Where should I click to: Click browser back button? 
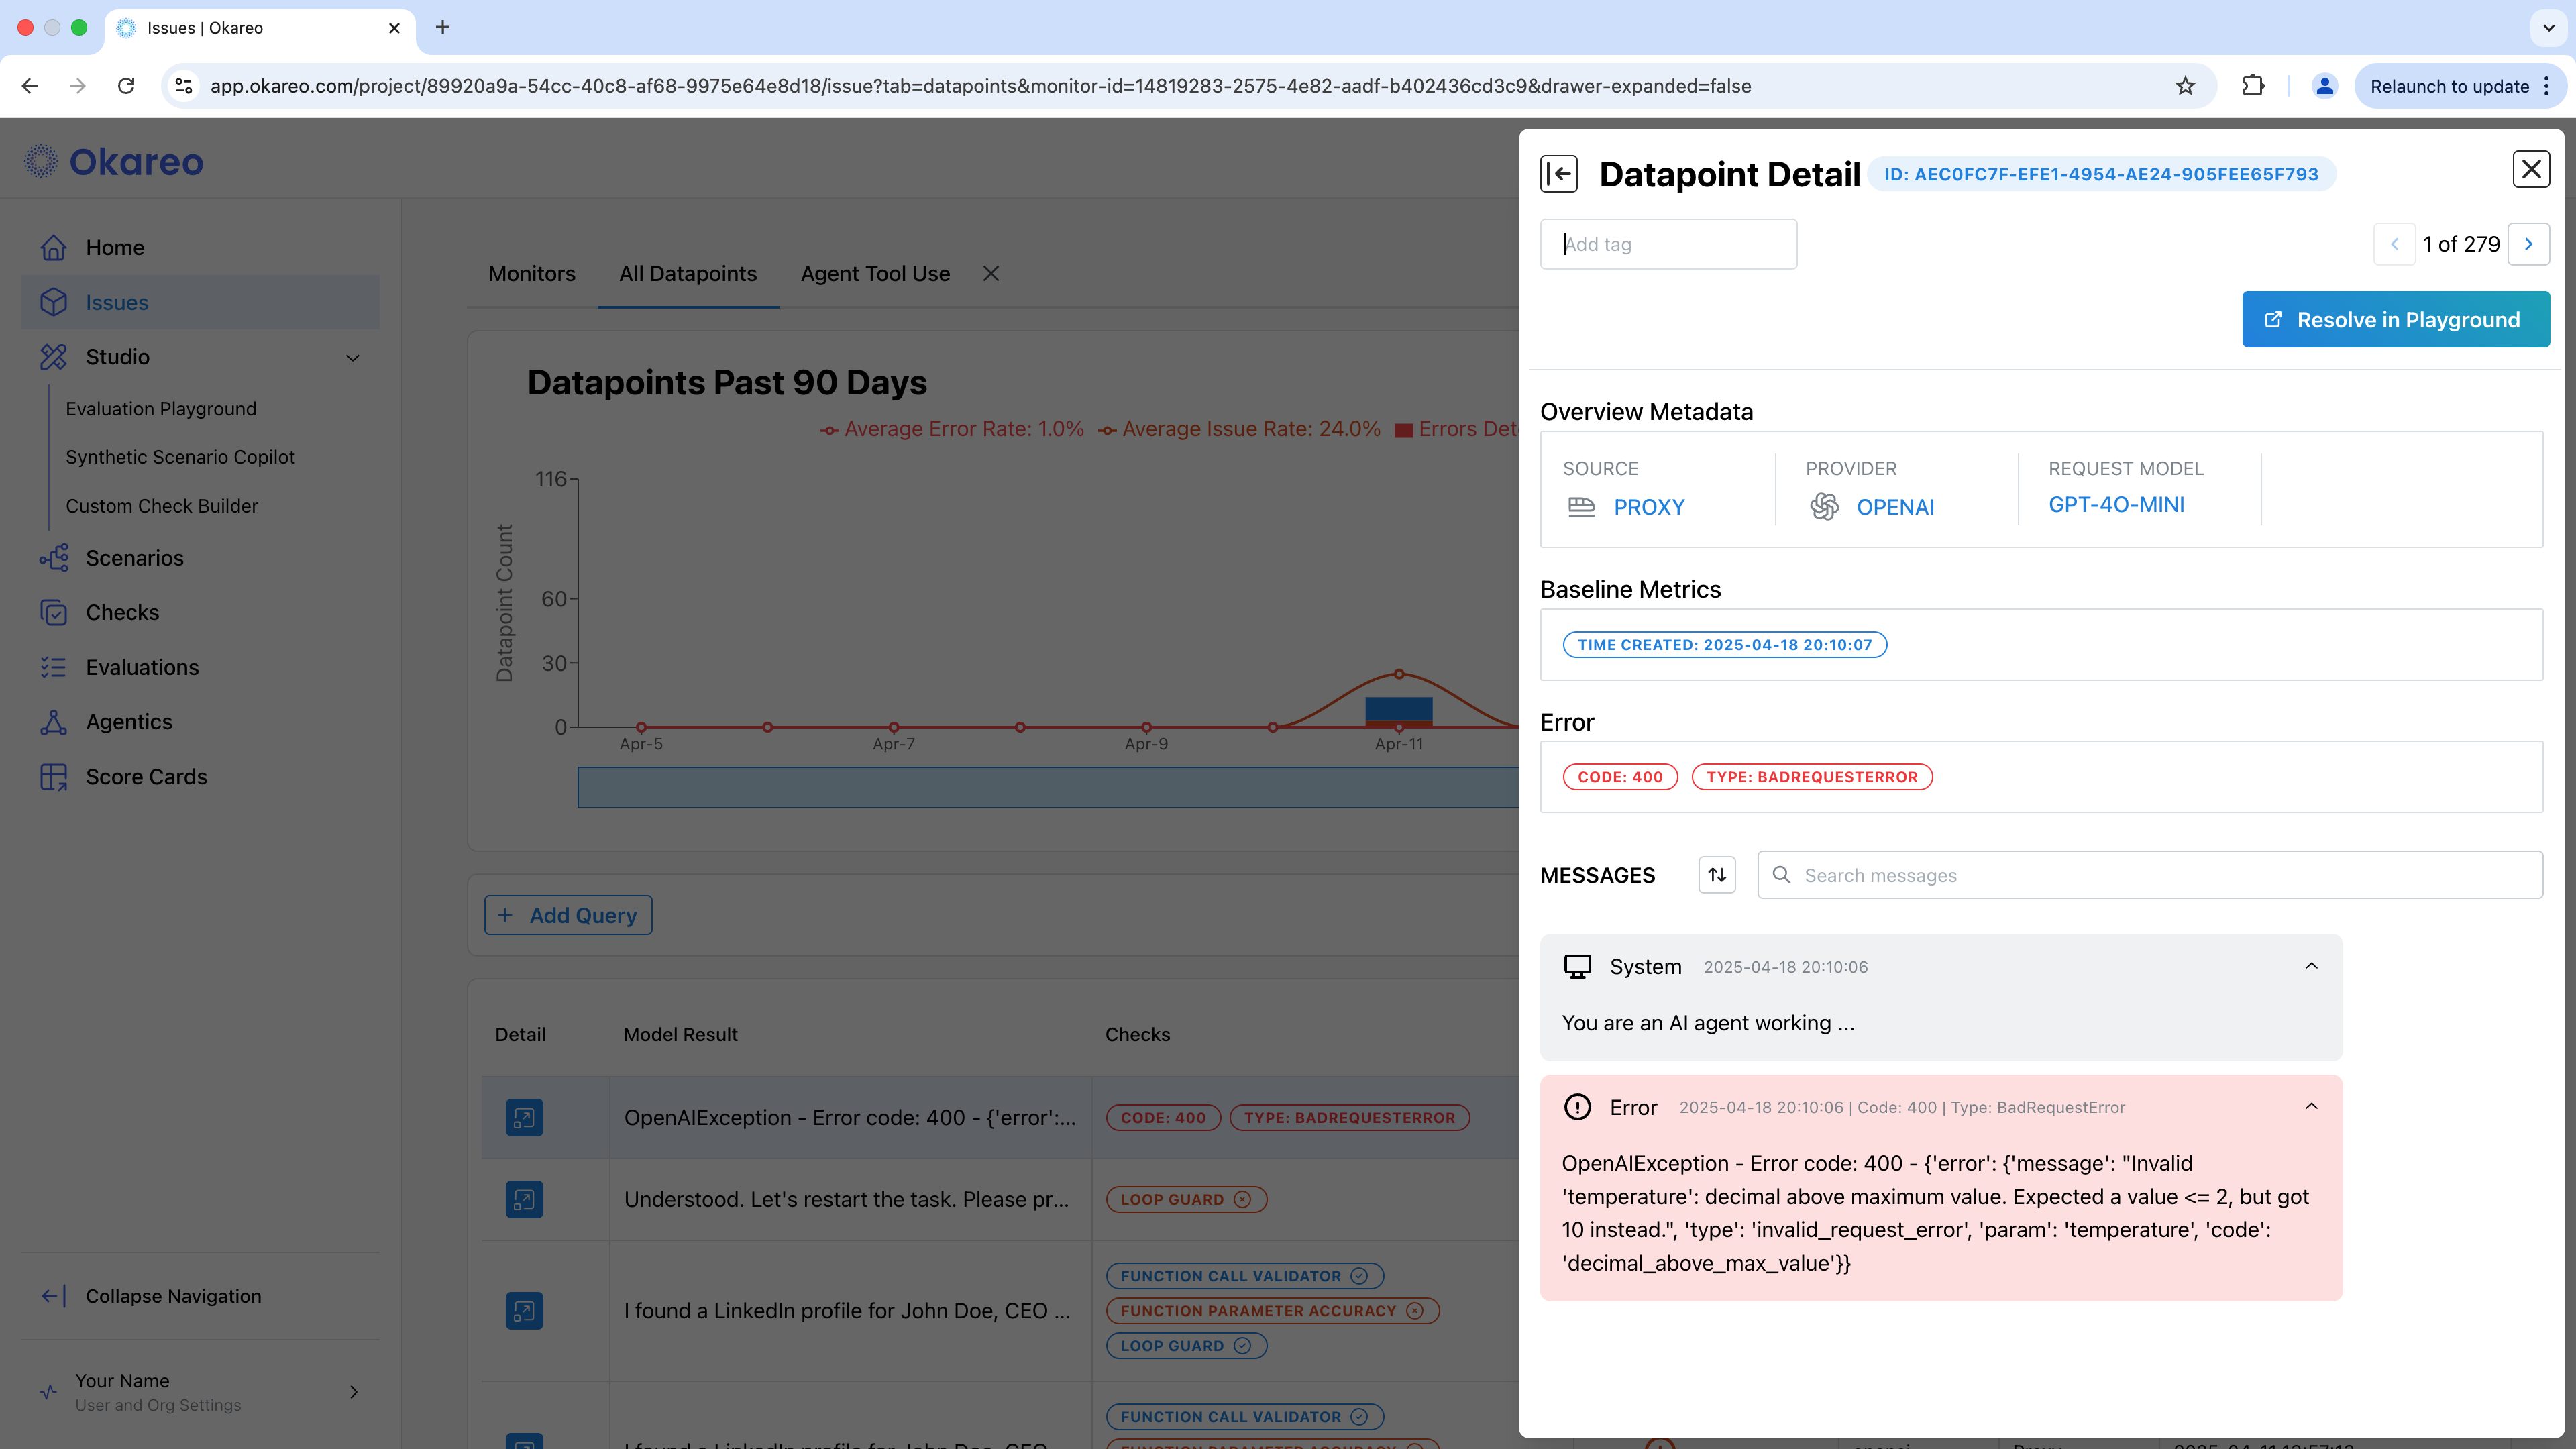[x=30, y=86]
